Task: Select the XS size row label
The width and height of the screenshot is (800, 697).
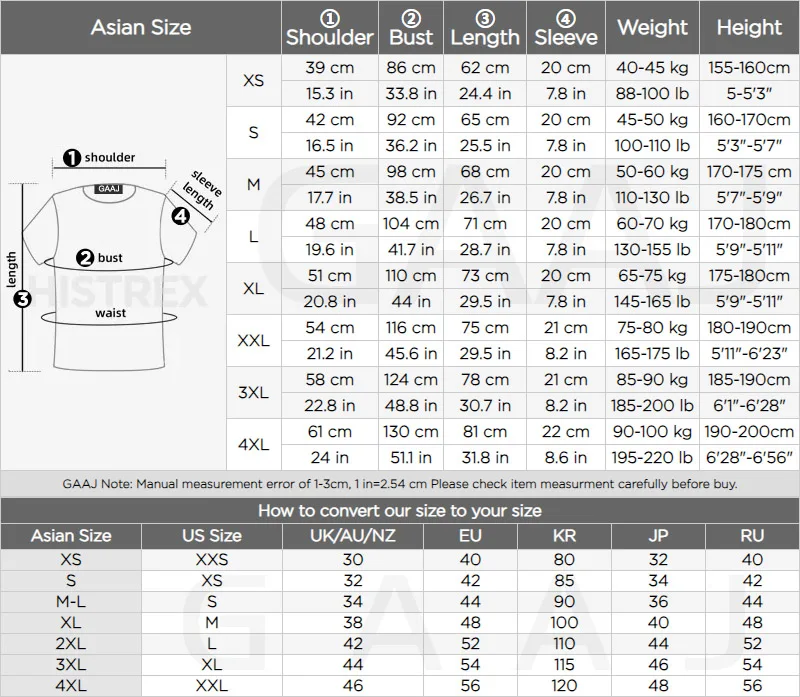Action: pyautogui.click(x=254, y=81)
